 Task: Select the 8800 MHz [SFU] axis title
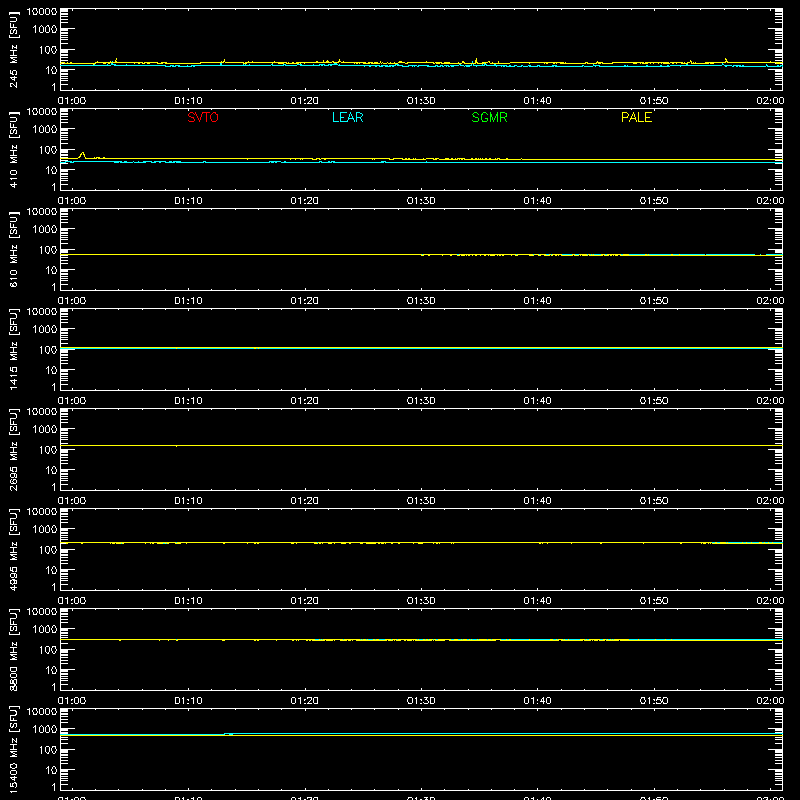pos(13,649)
